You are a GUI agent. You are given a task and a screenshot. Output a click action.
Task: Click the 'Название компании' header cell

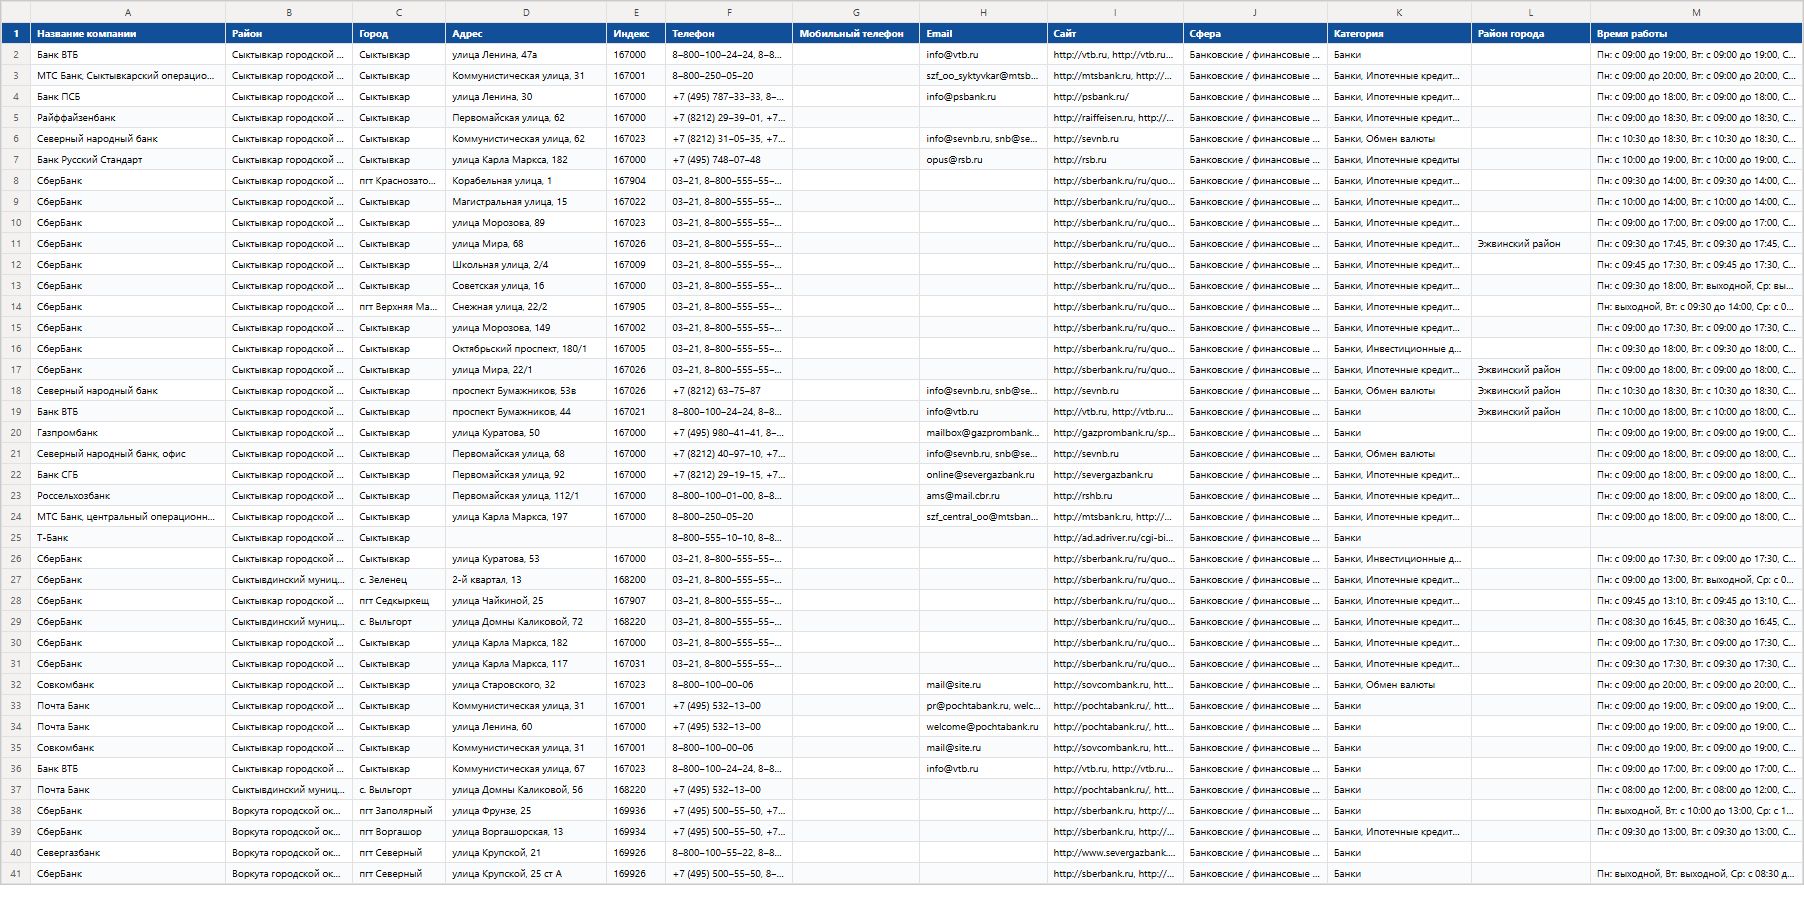pos(128,34)
